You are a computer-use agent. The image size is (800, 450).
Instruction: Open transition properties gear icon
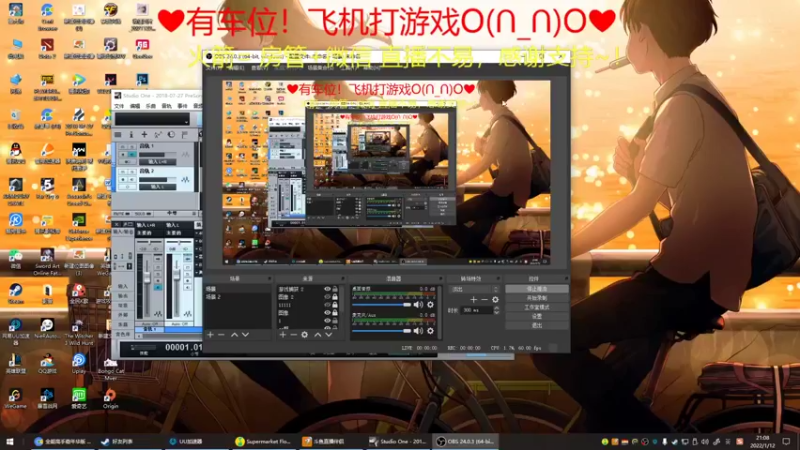coord(495,299)
